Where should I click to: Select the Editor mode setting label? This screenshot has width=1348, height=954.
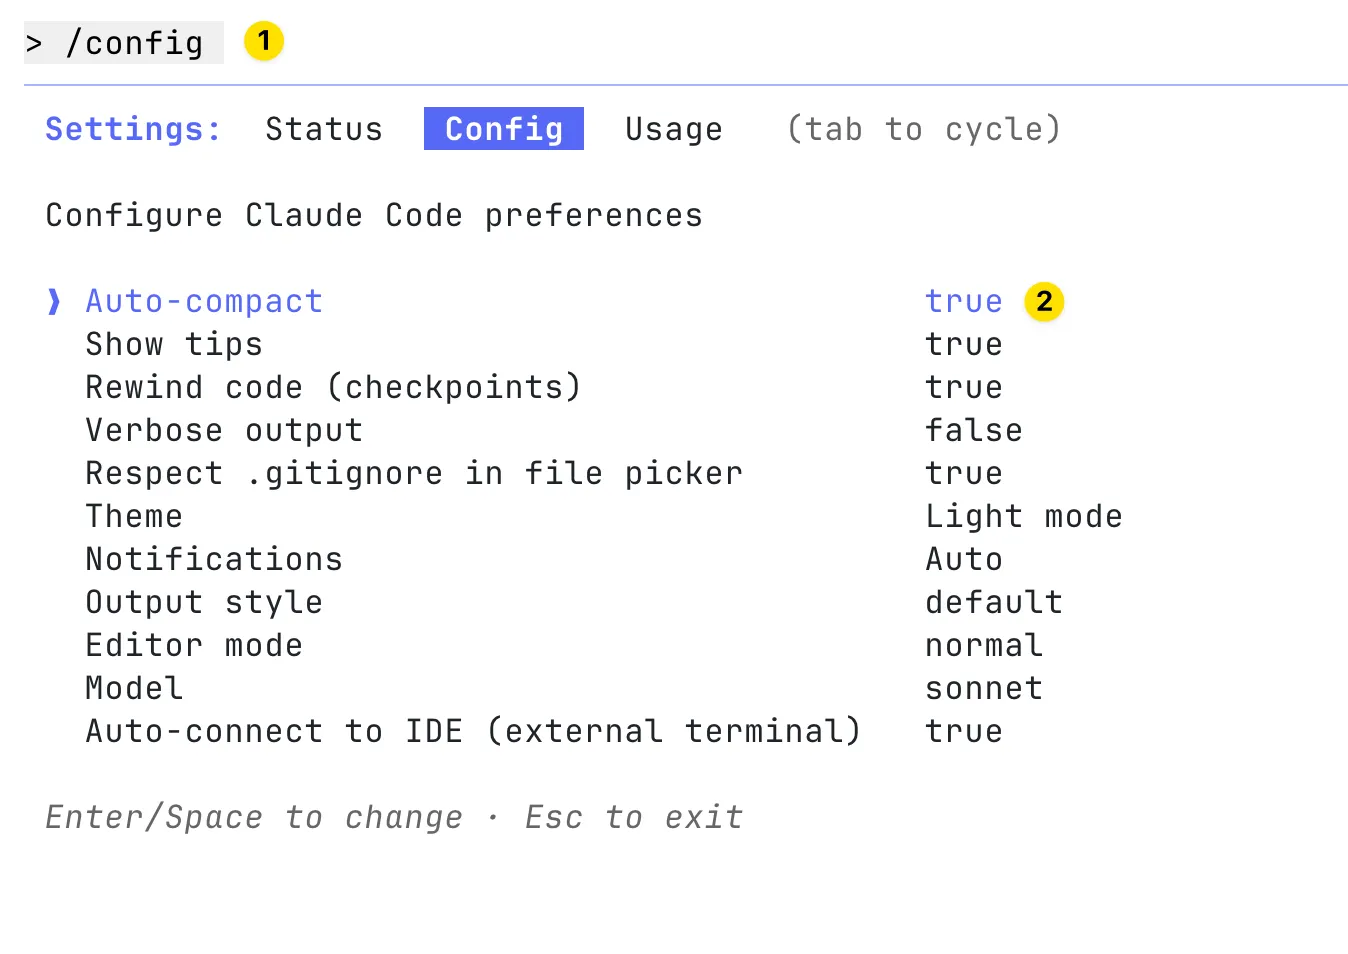(x=194, y=645)
